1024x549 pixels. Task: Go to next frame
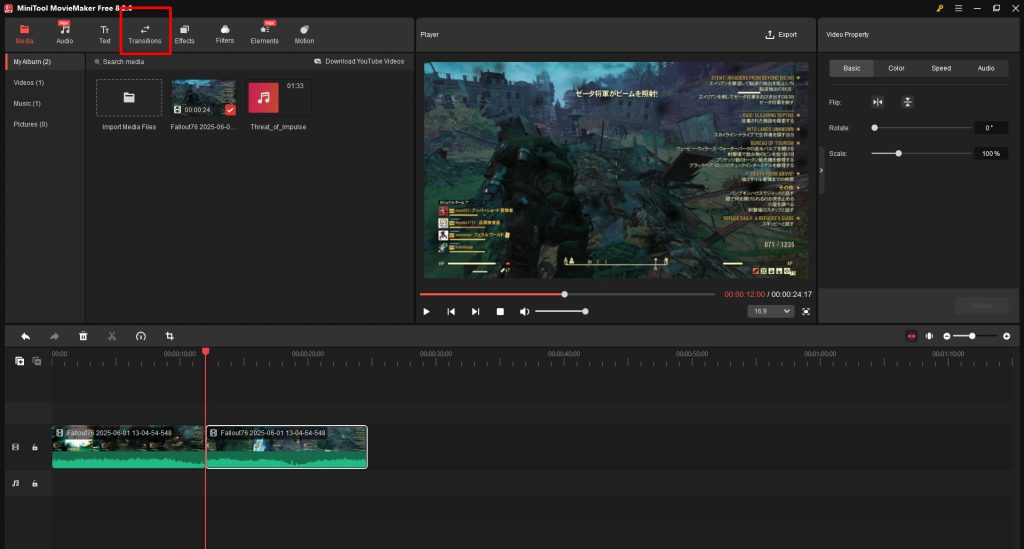[475, 312]
